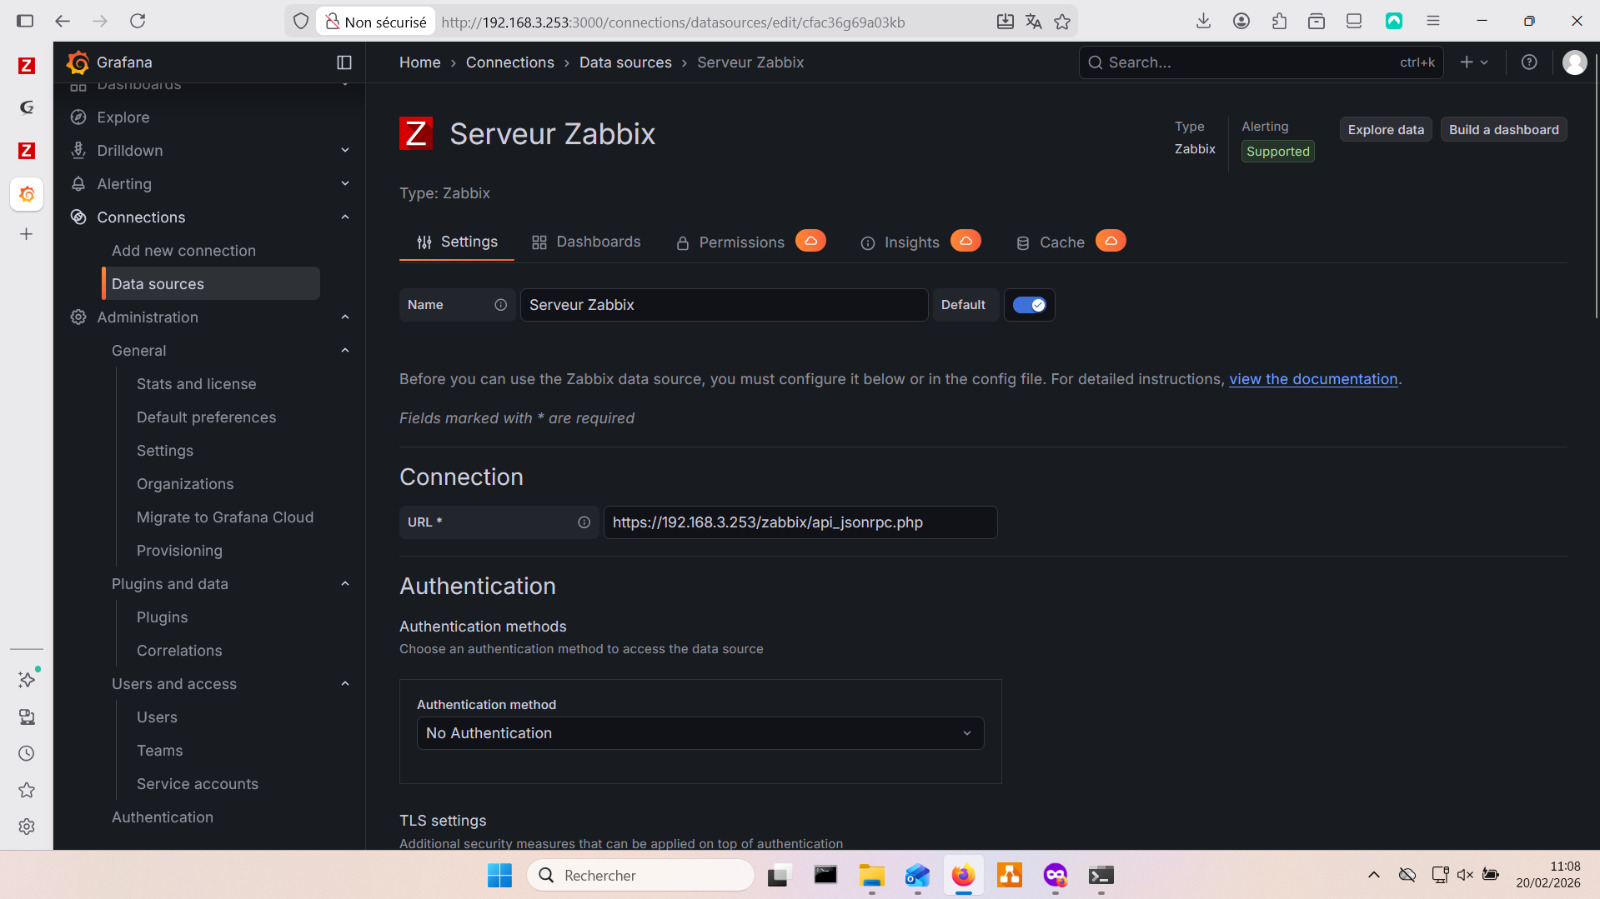Image resolution: width=1600 pixels, height=899 pixels.
Task: Click the cloud badge next to Insights
Action: pos(965,241)
